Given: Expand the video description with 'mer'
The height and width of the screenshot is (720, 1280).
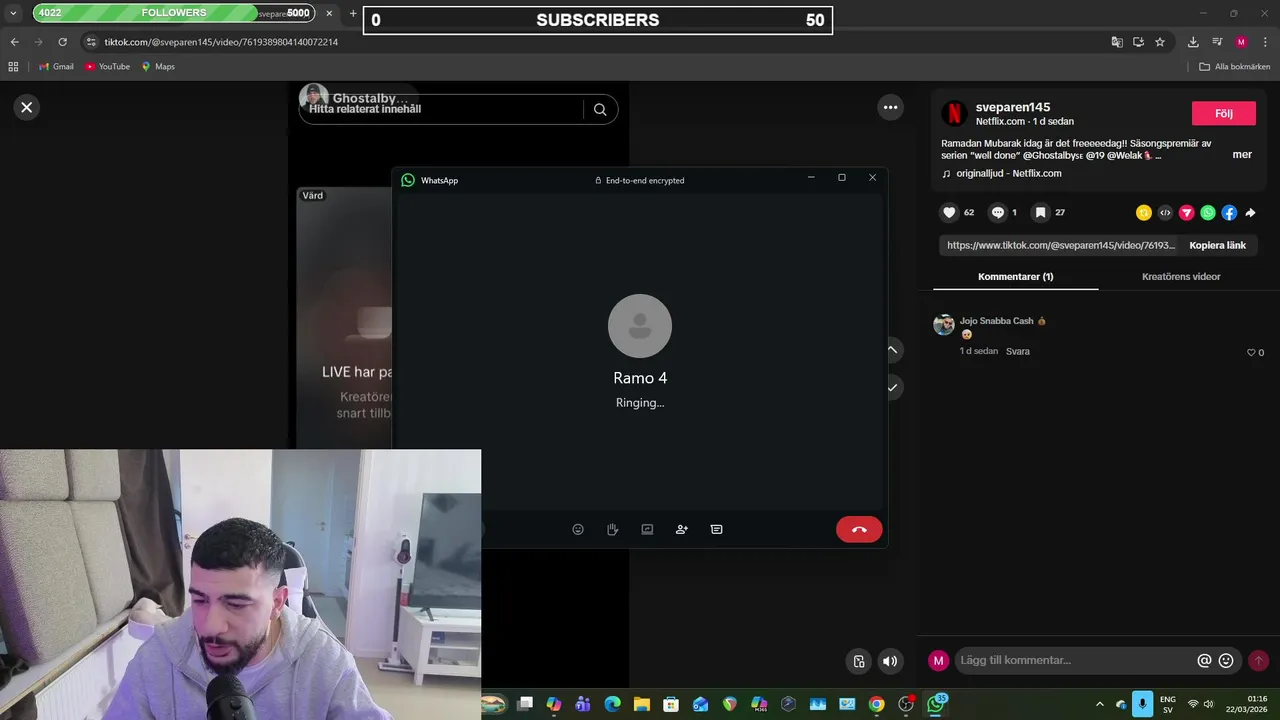Looking at the screenshot, I should coord(1242,155).
